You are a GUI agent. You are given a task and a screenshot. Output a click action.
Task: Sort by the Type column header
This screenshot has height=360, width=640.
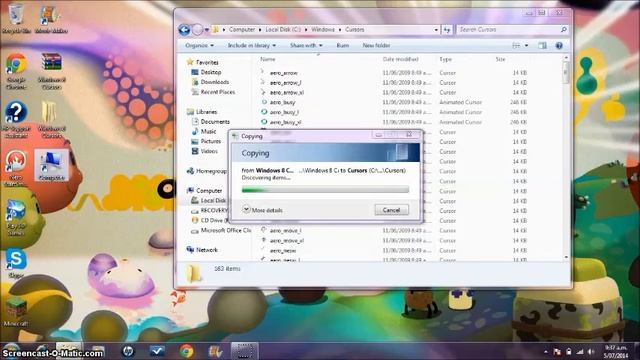click(445, 59)
